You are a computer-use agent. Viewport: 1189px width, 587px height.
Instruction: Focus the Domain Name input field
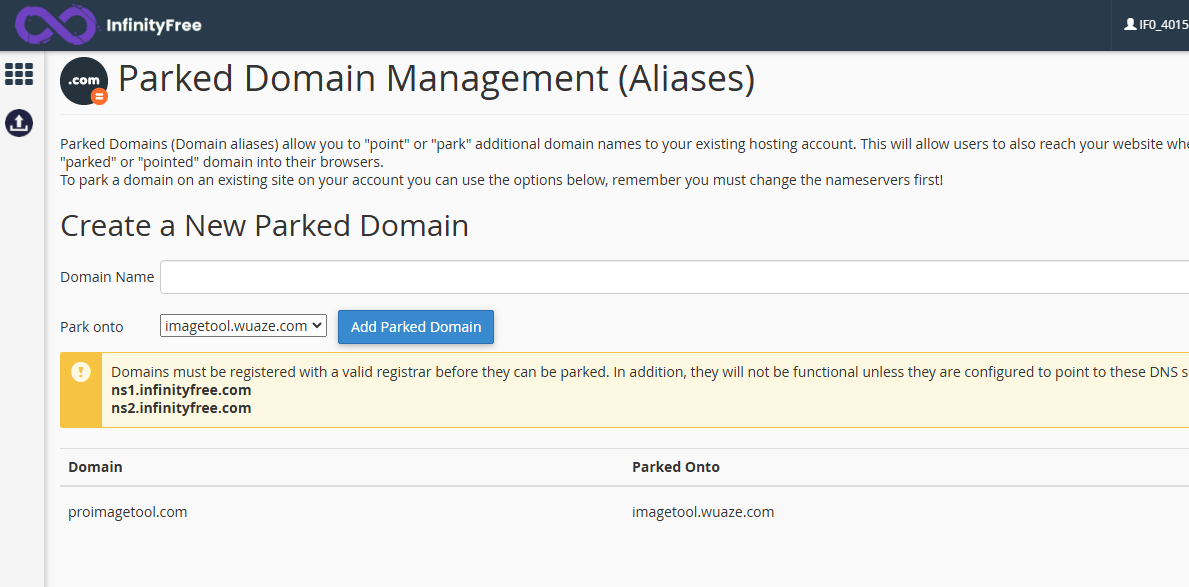click(670, 277)
